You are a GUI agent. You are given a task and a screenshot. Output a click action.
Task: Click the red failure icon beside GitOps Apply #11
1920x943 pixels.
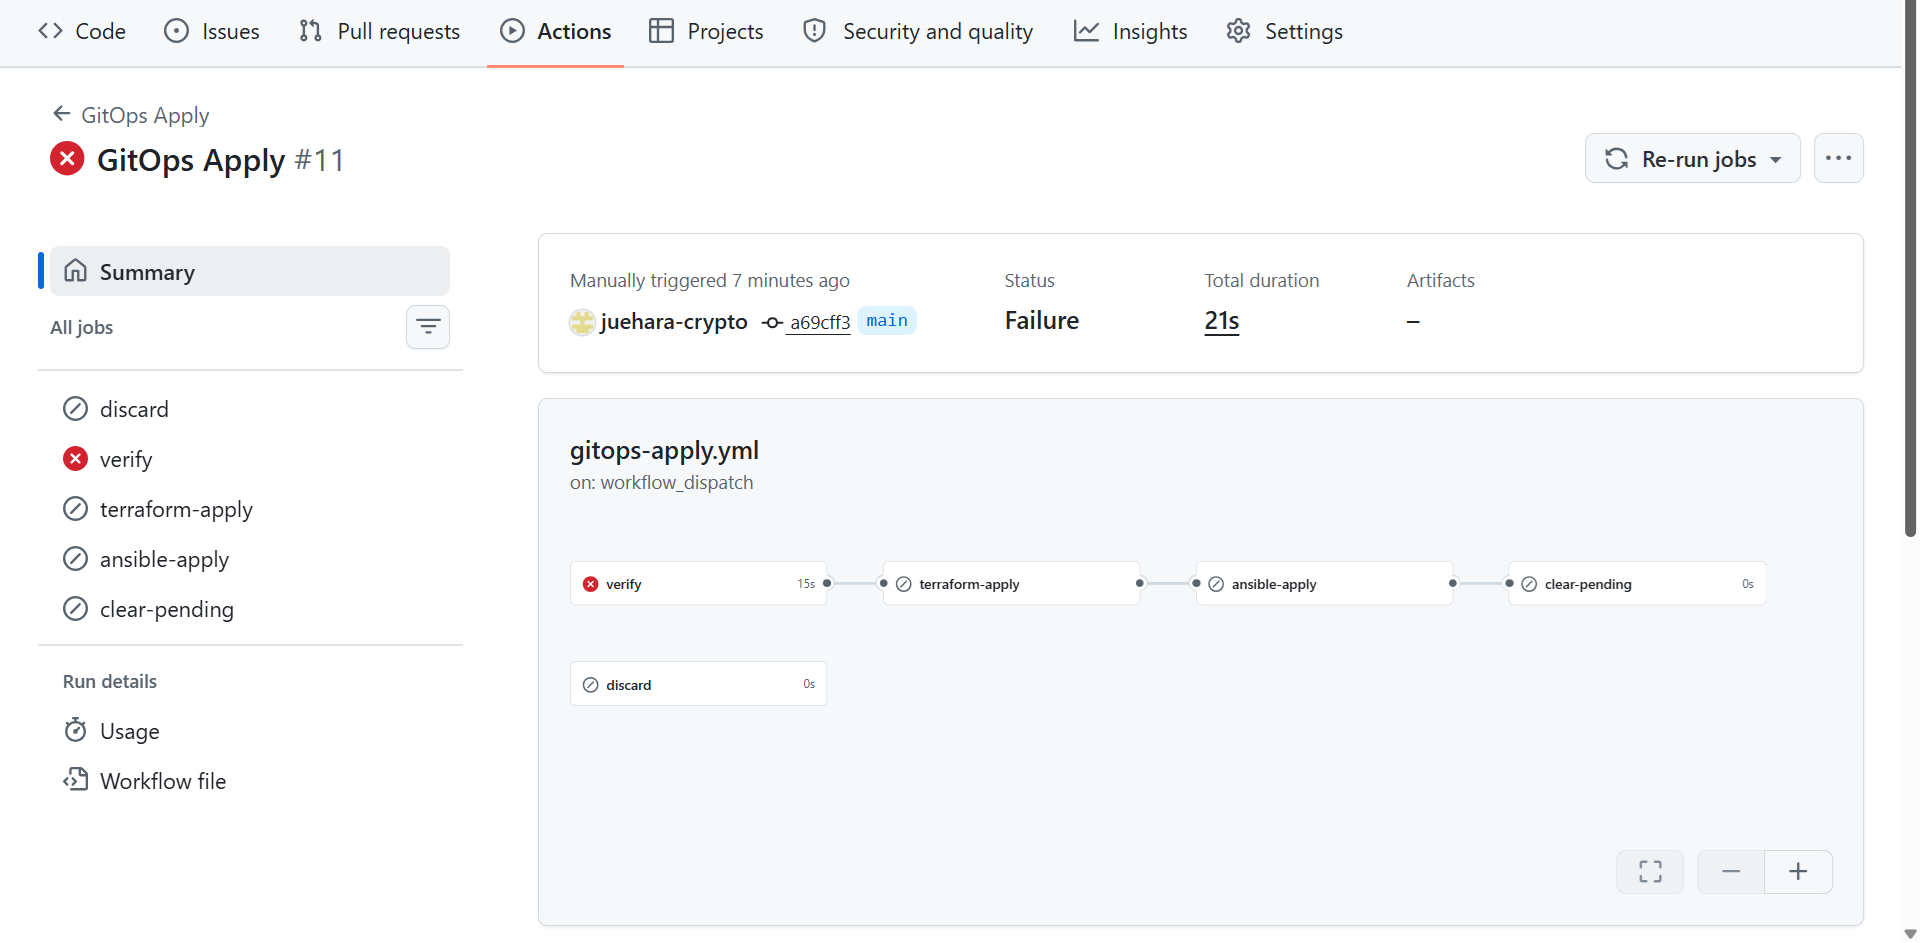(67, 159)
